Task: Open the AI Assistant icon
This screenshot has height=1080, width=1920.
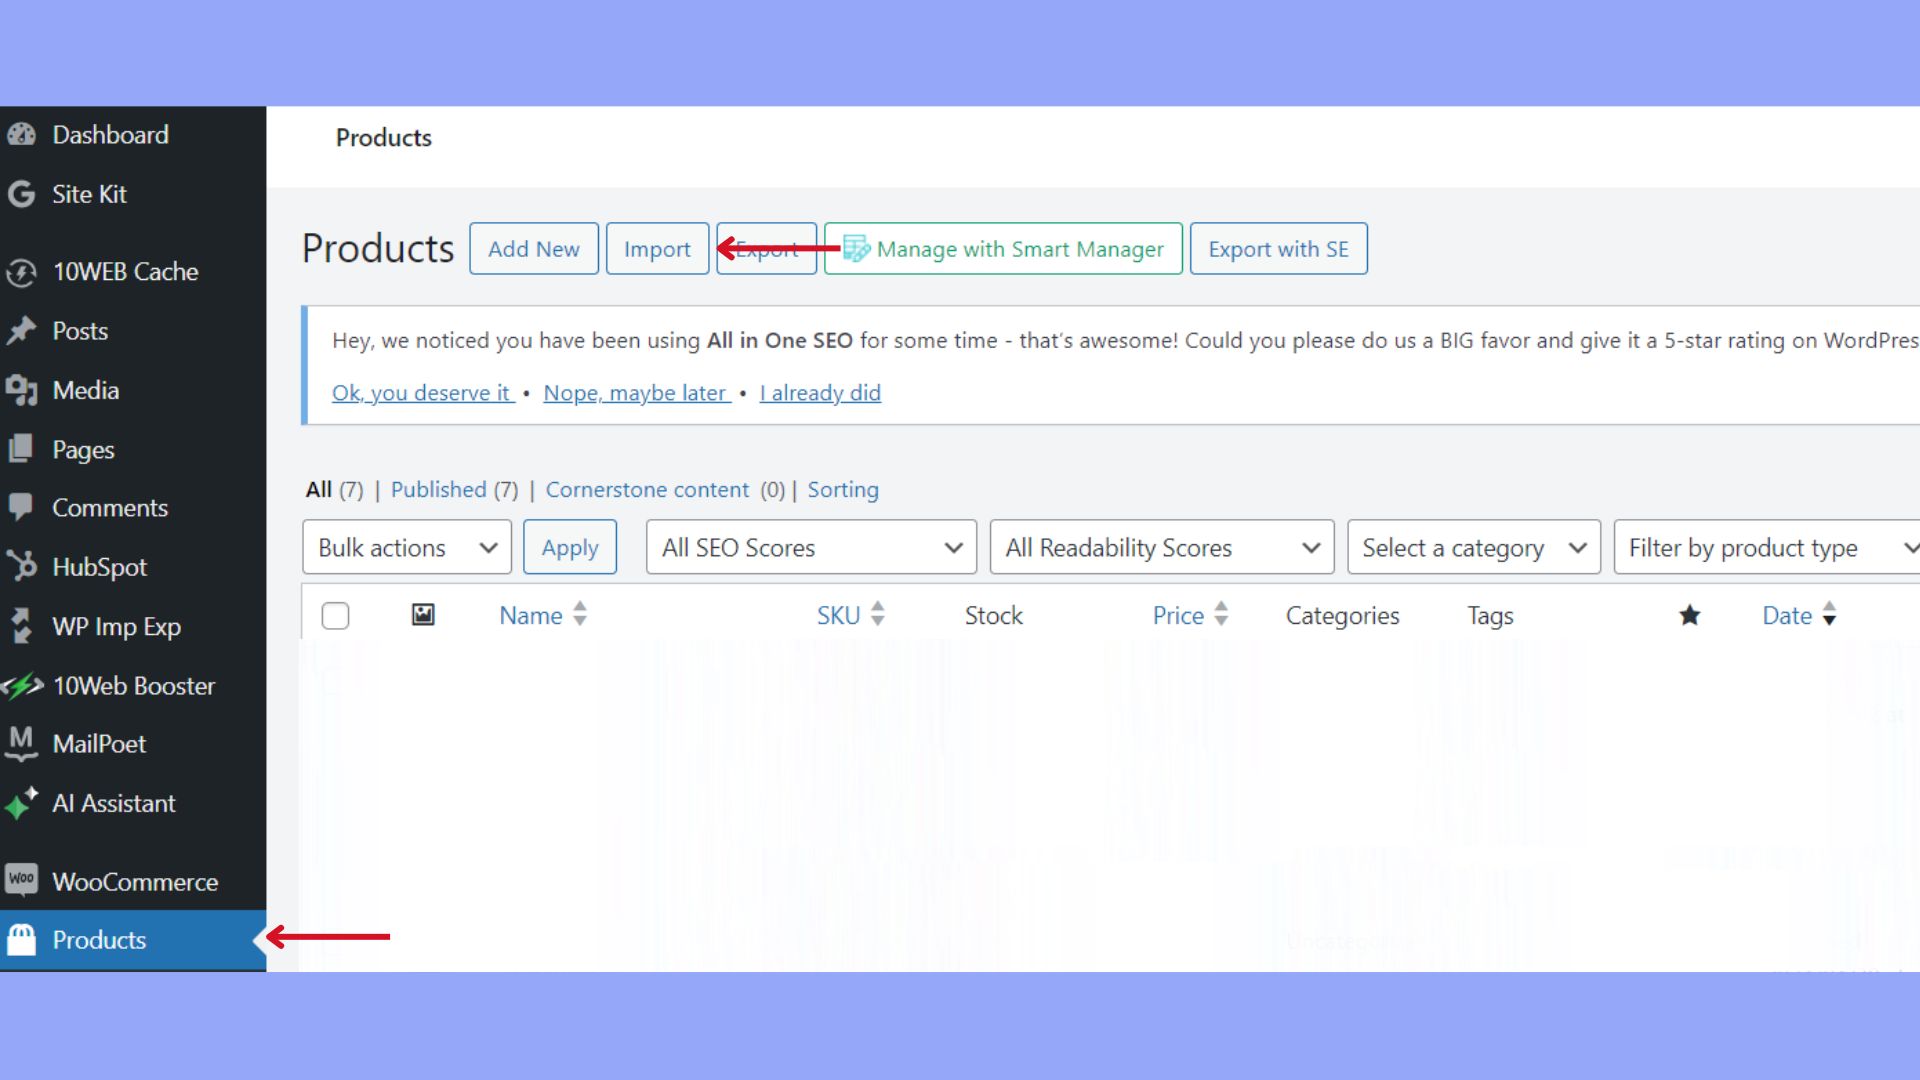Action: [22, 803]
